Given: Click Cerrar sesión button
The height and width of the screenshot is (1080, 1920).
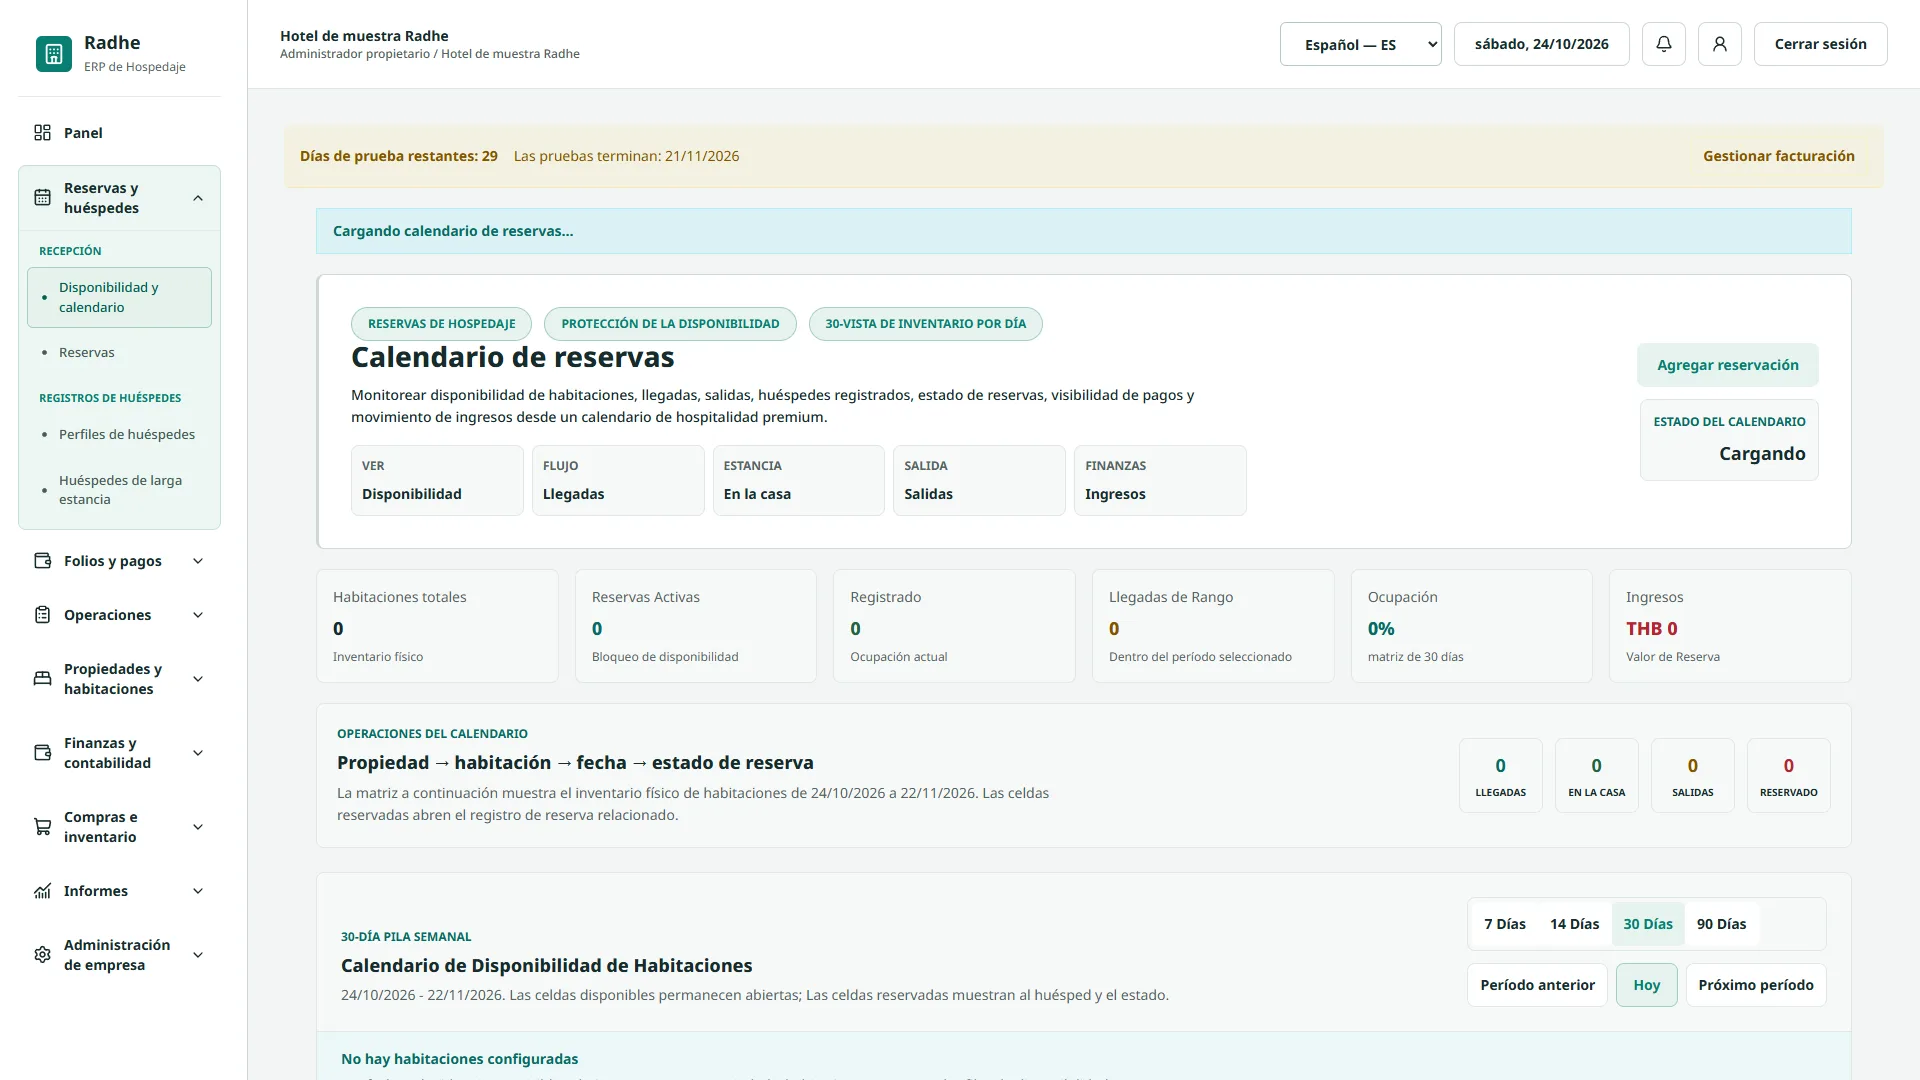Looking at the screenshot, I should 1821,44.
